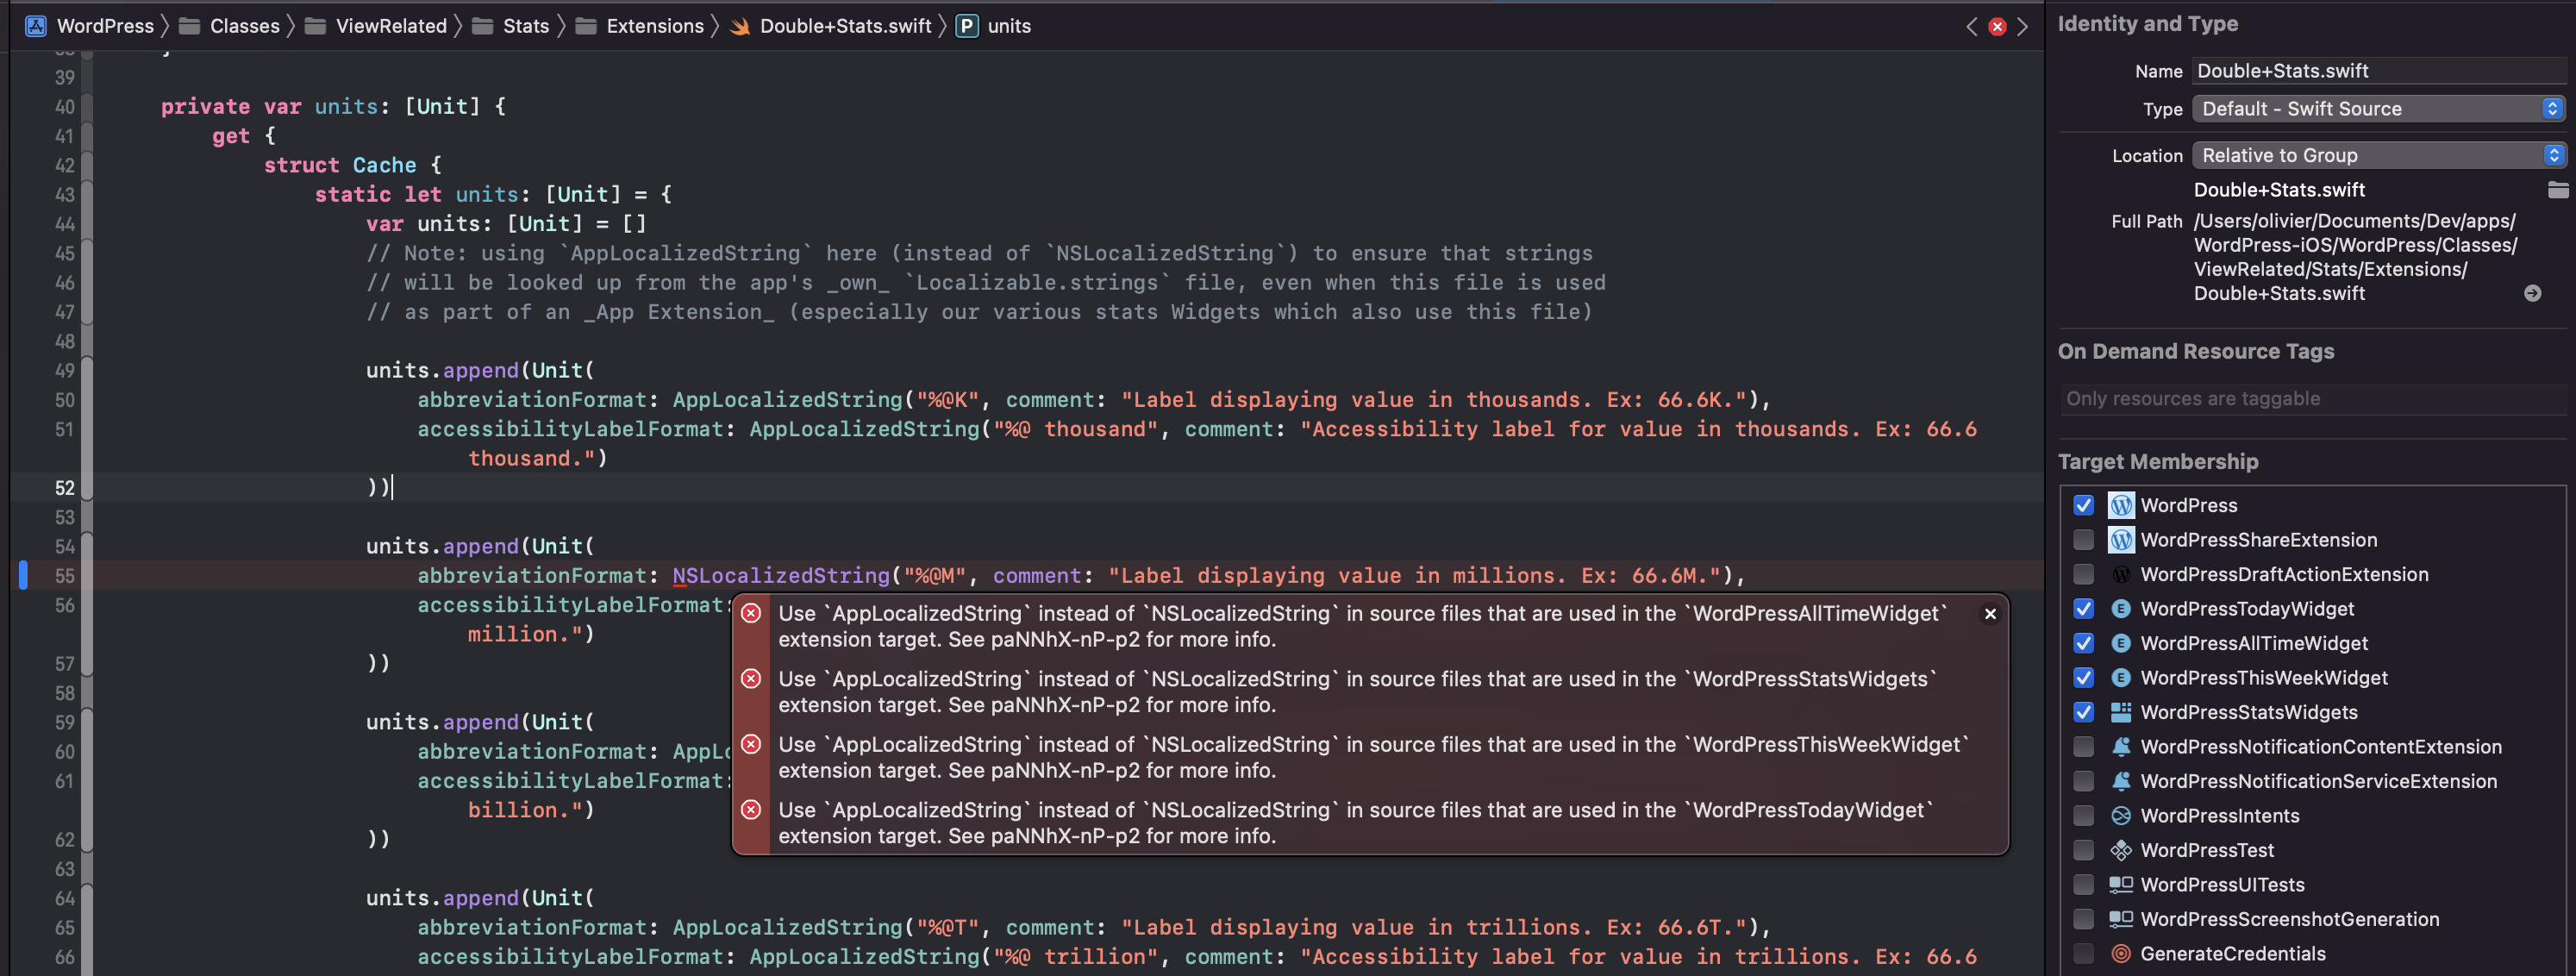Screen dimensions: 2576x976
Task: Go to previous issue arrow
Action: (x=1971, y=27)
